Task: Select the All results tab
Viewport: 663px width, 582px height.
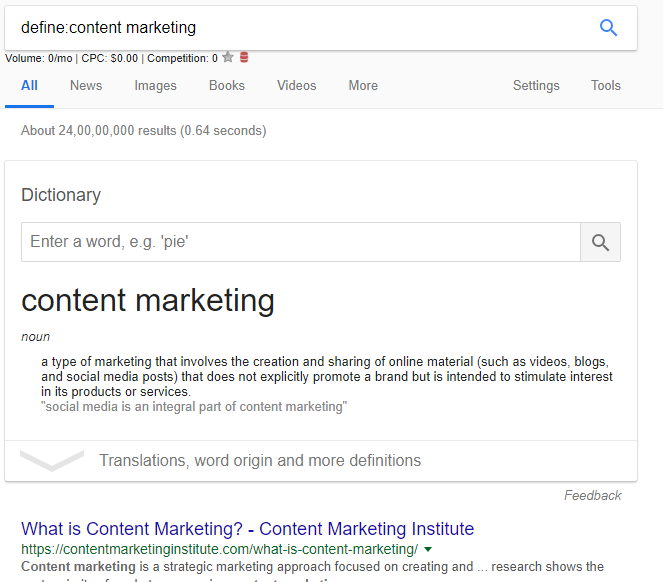Action: tap(30, 86)
